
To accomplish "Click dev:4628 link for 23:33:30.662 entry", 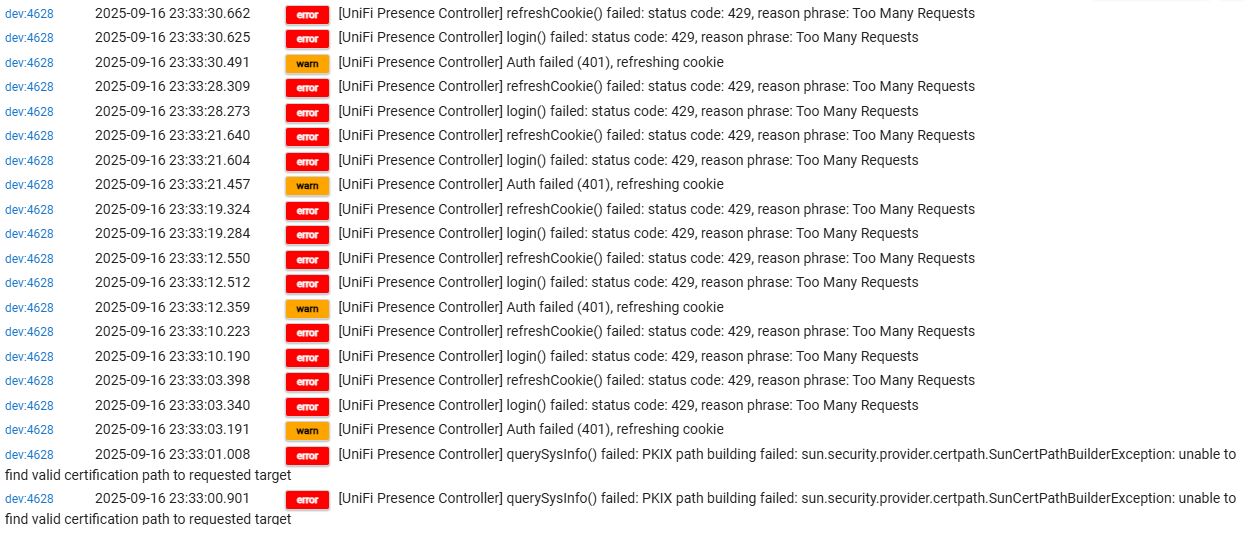I will click(x=29, y=14).
